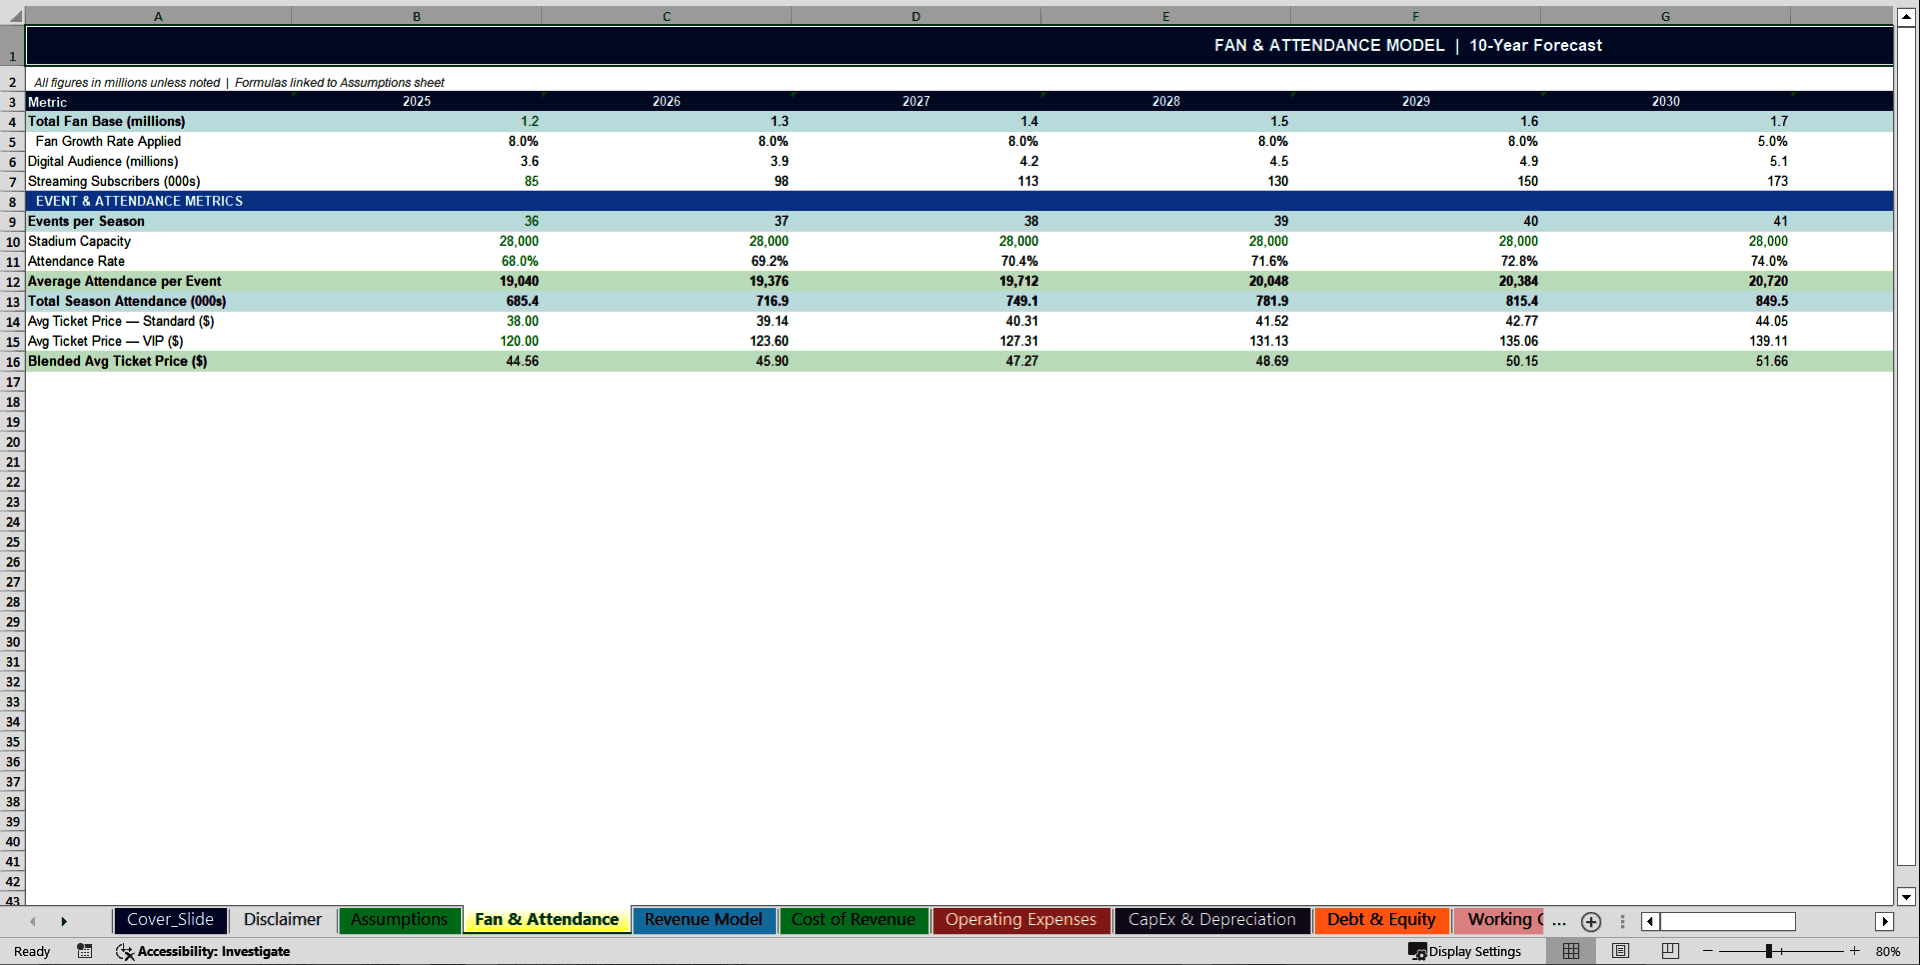Open Page Break Preview via its icon

1668,951
